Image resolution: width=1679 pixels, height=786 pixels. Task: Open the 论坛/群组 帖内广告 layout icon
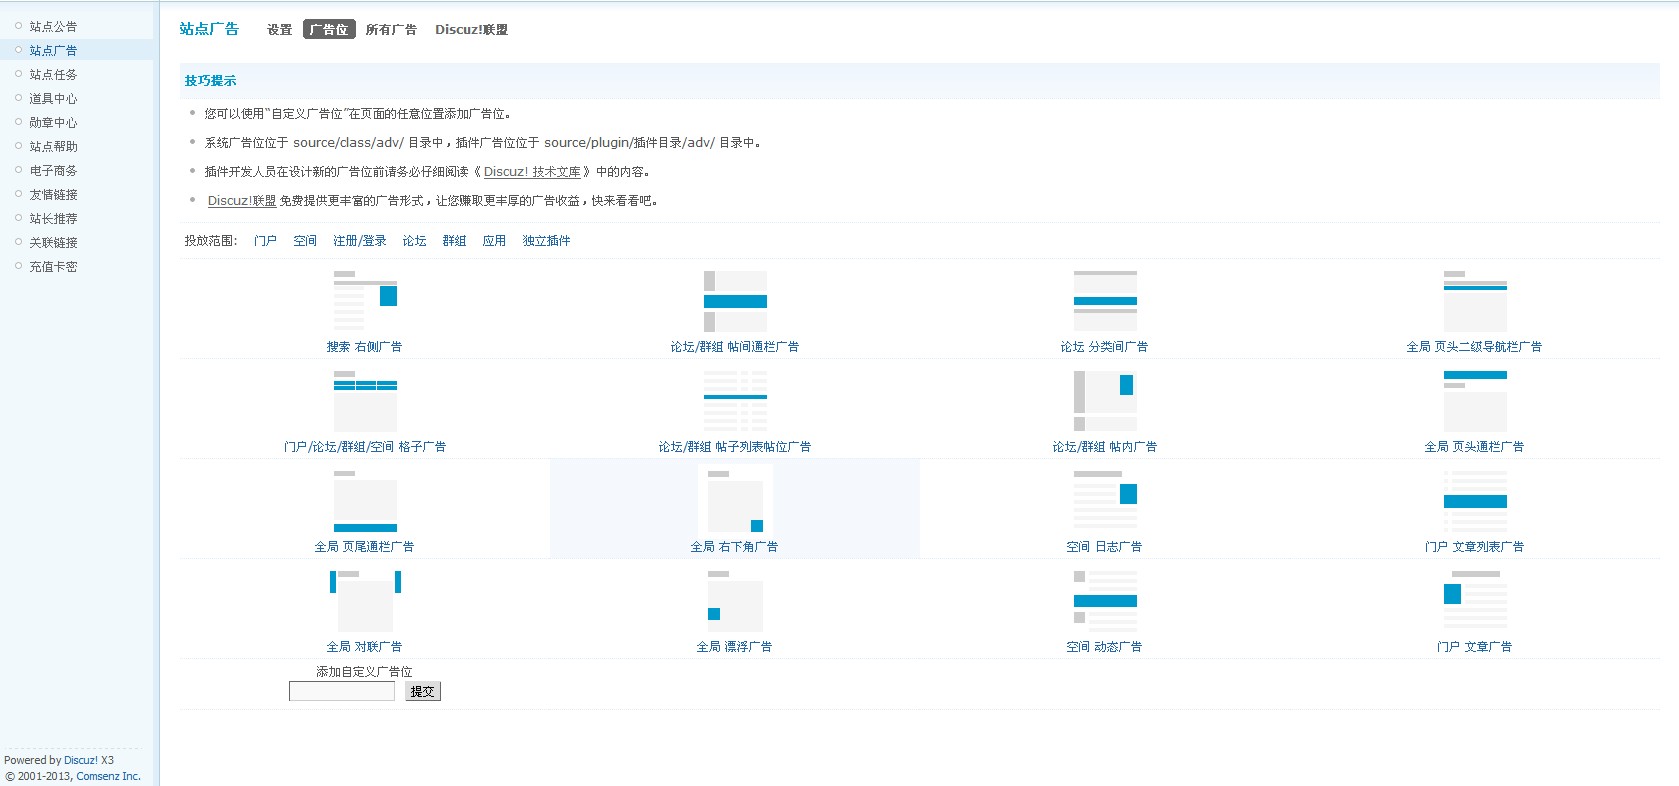pos(1105,400)
